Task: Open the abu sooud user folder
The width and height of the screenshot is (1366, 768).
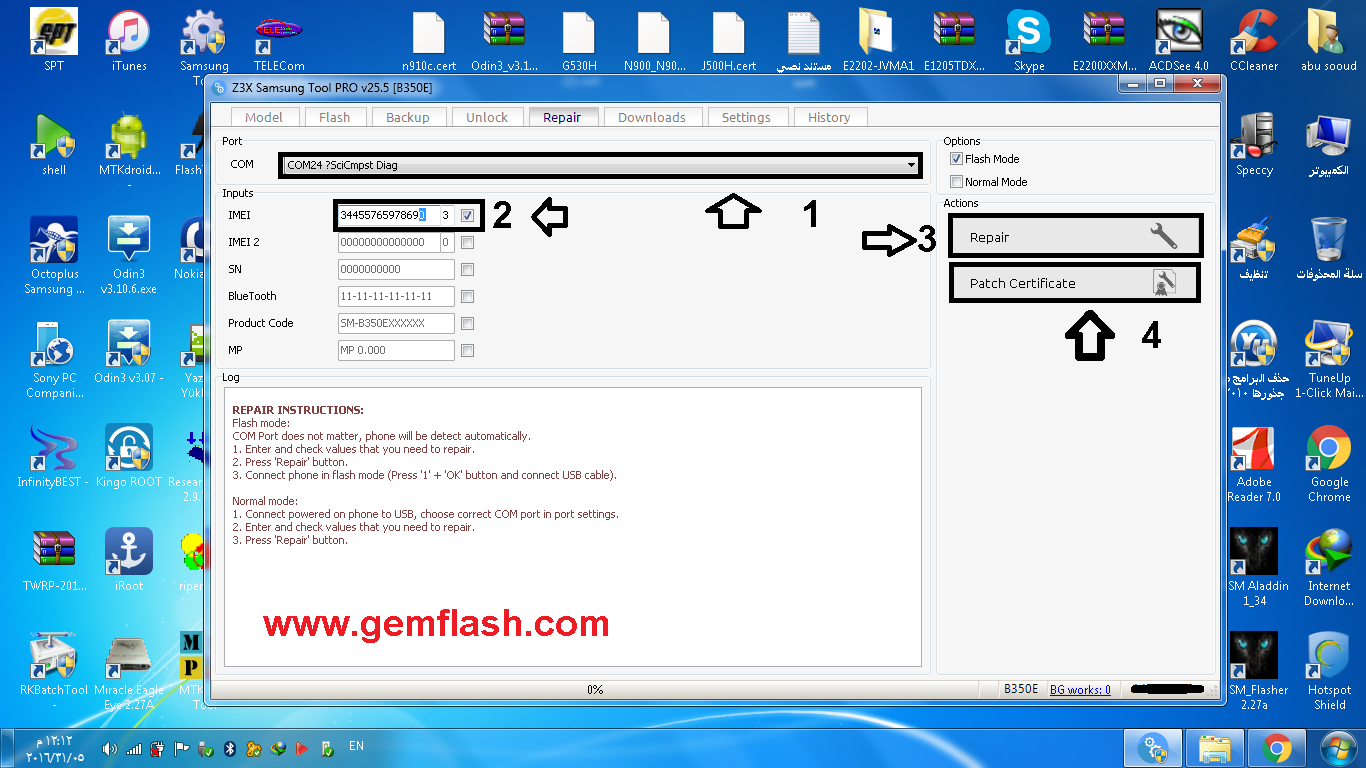Action: (1329, 40)
